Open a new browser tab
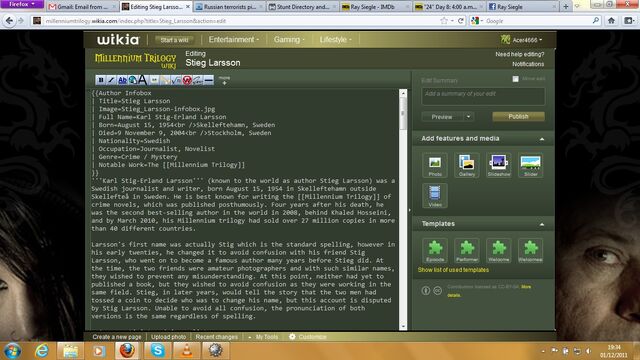Viewport: 640px width, 360px height. [566, 7]
